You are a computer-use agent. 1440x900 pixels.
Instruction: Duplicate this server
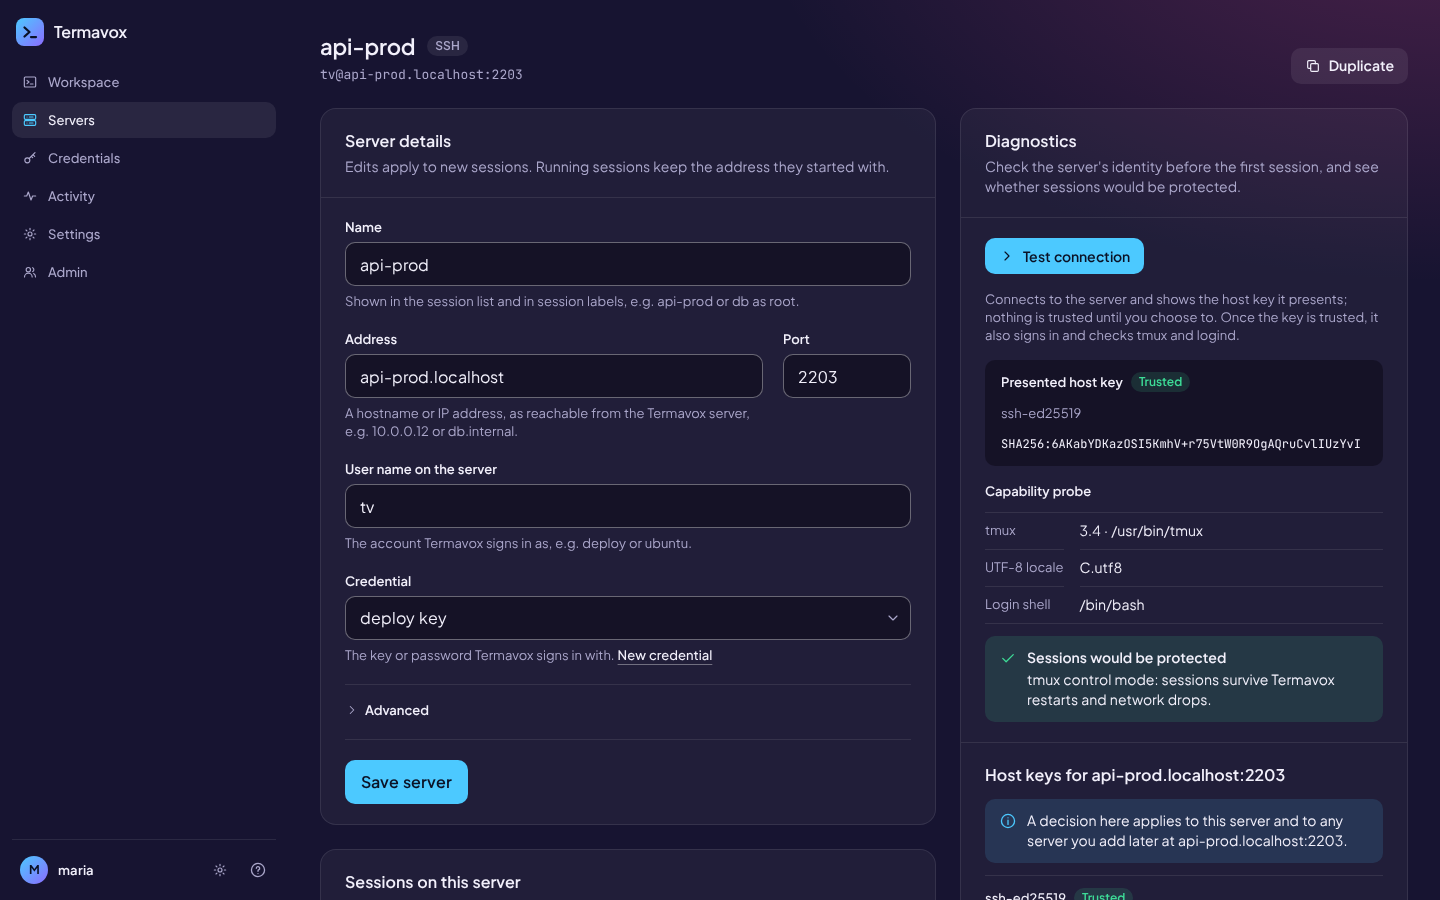pyautogui.click(x=1349, y=66)
